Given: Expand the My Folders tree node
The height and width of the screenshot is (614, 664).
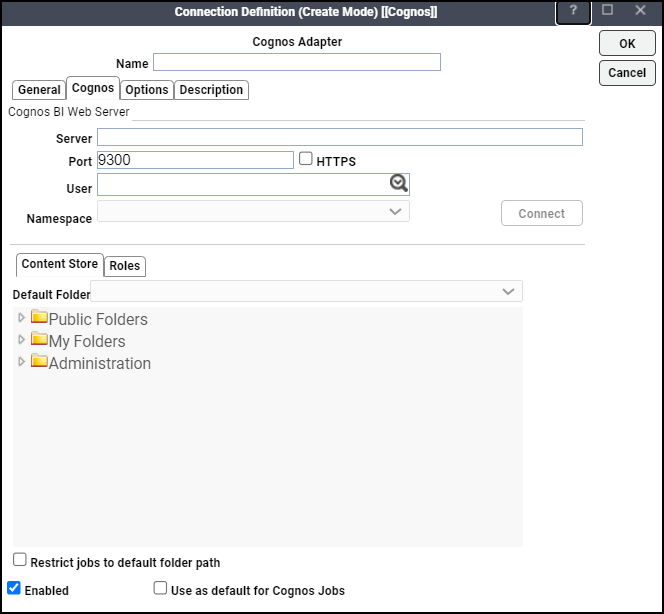Looking at the screenshot, I should tap(21, 340).
